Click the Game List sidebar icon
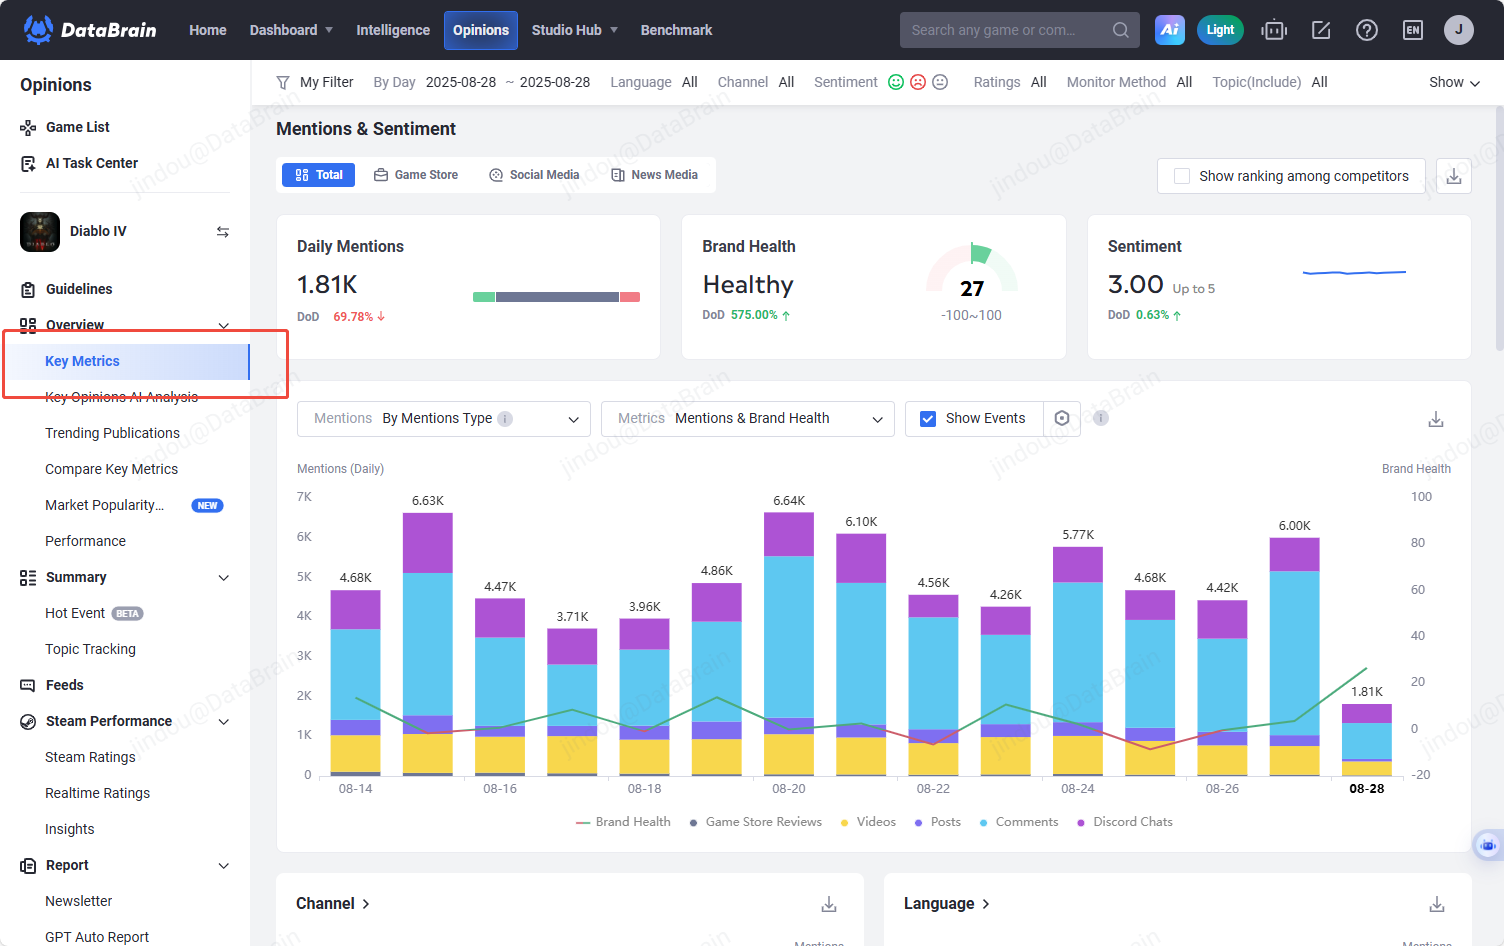1504x946 pixels. coord(28,127)
